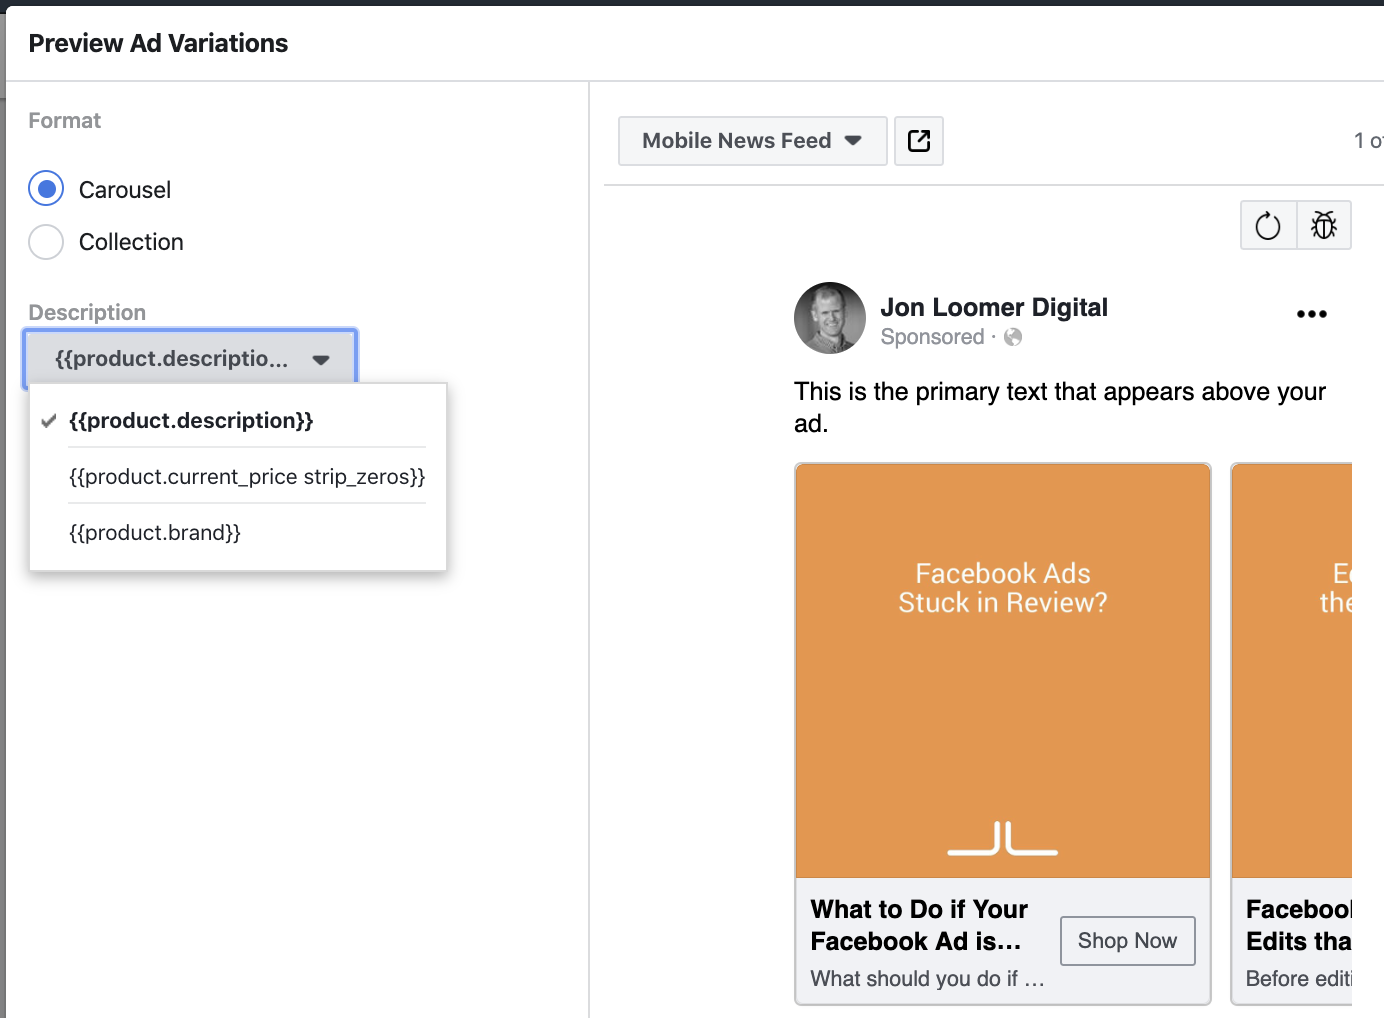
Task: Click the bug report icon
Action: click(x=1323, y=226)
